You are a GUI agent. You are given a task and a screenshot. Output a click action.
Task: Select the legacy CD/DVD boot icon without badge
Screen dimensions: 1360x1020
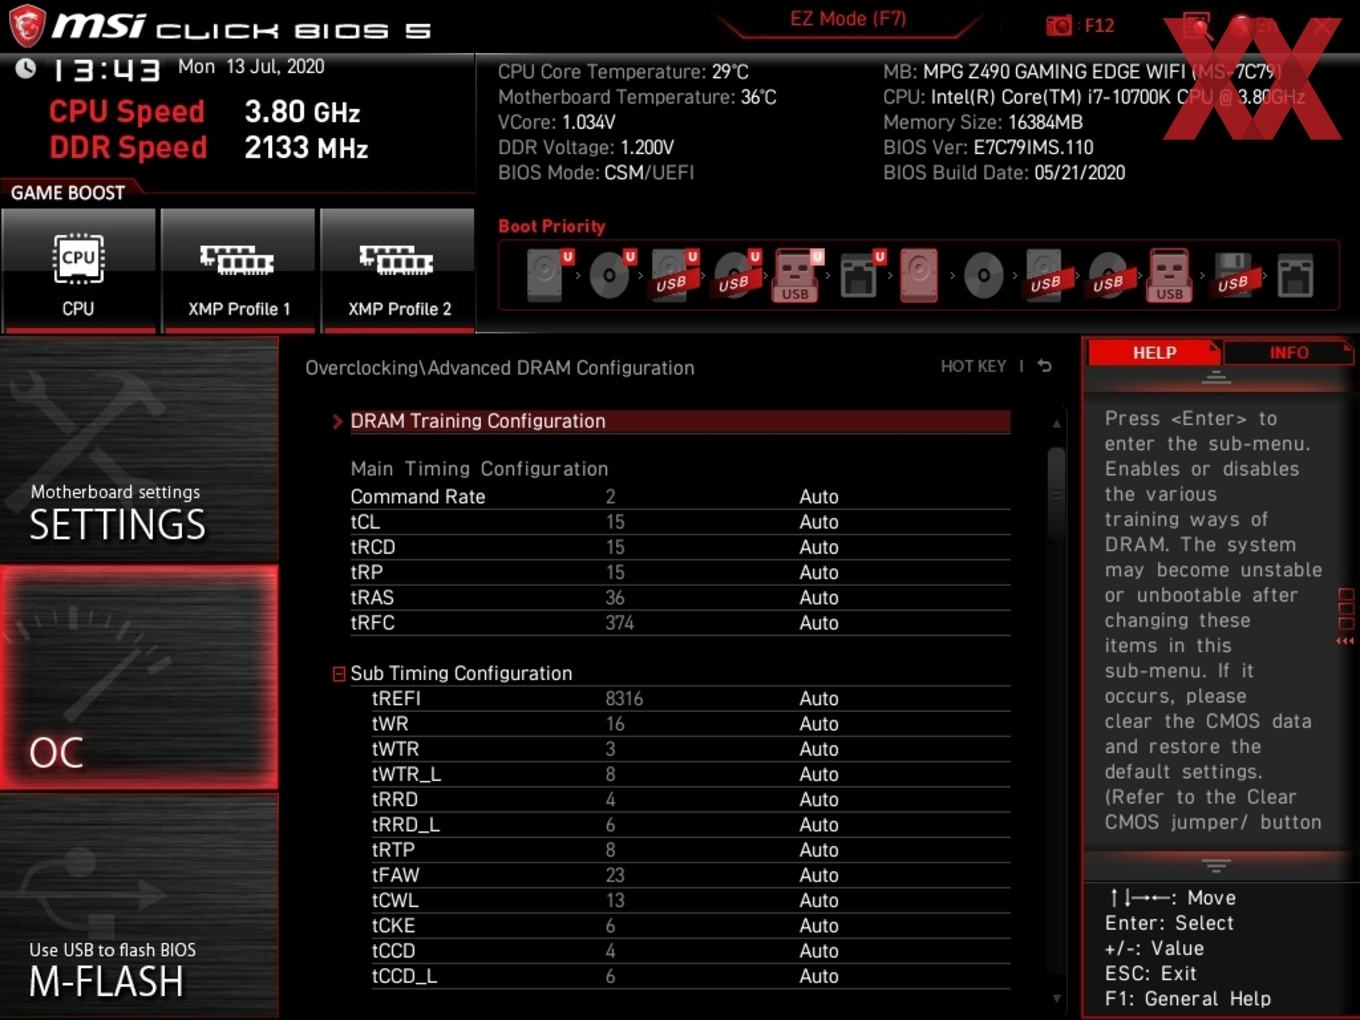tap(983, 275)
